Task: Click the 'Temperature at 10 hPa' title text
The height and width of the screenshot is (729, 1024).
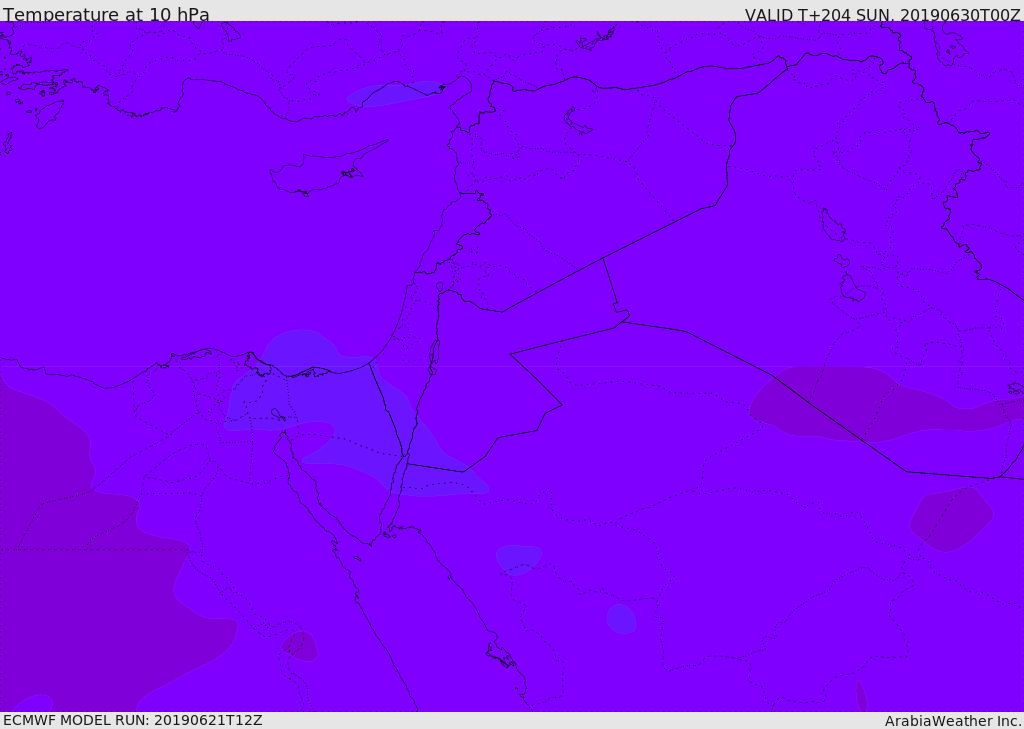Action: click(x=106, y=14)
